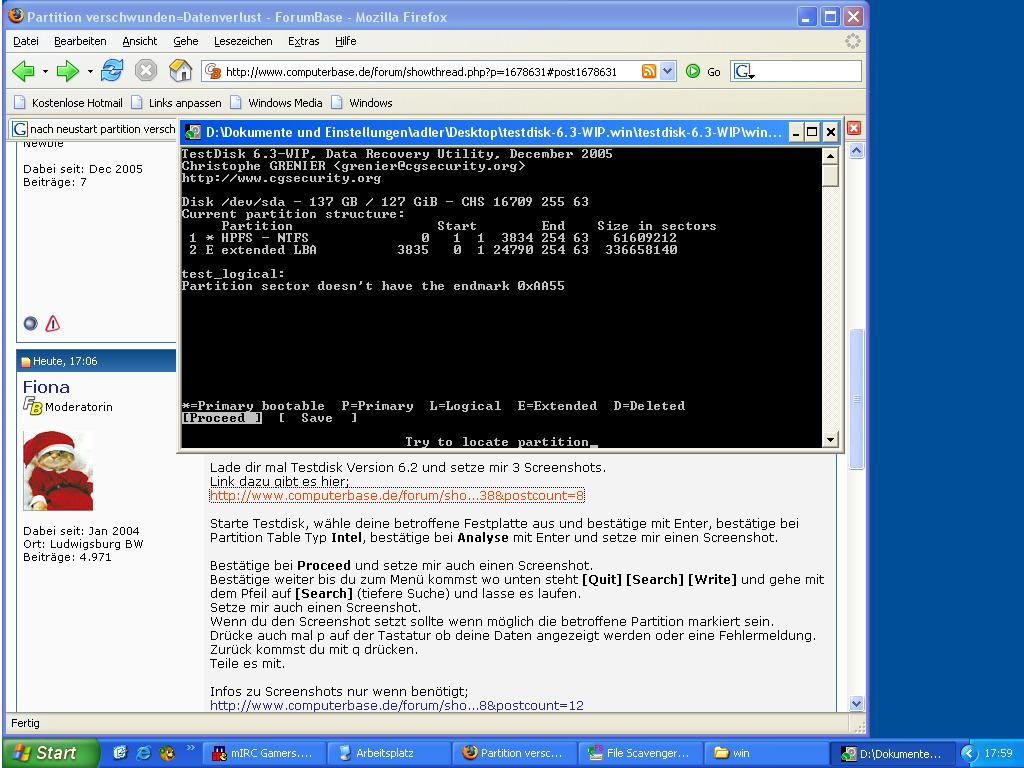Click the third quick launch icon

click(x=167, y=752)
